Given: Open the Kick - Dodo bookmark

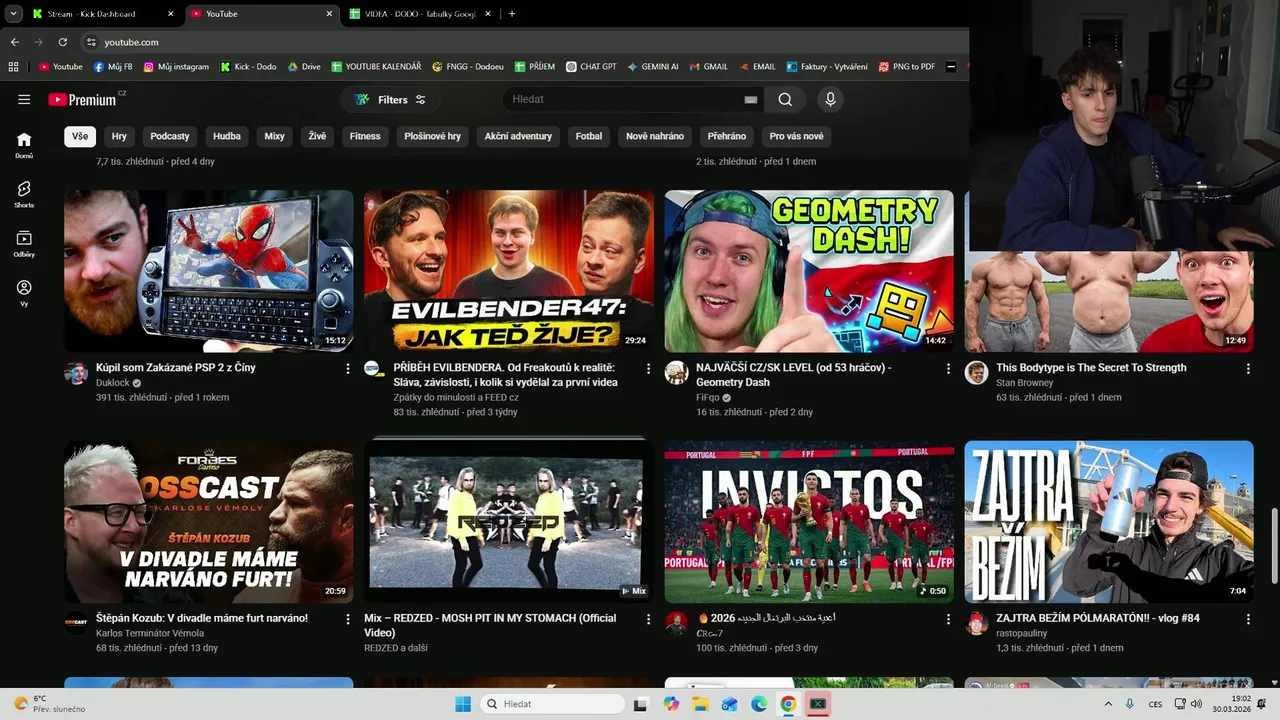Looking at the screenshot, I should 248,67.
